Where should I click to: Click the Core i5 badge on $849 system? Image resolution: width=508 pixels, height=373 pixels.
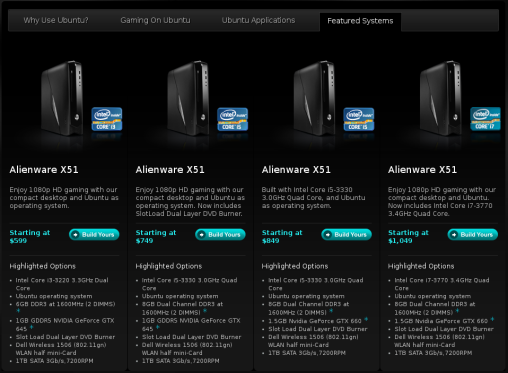click(x=359, y=119)
